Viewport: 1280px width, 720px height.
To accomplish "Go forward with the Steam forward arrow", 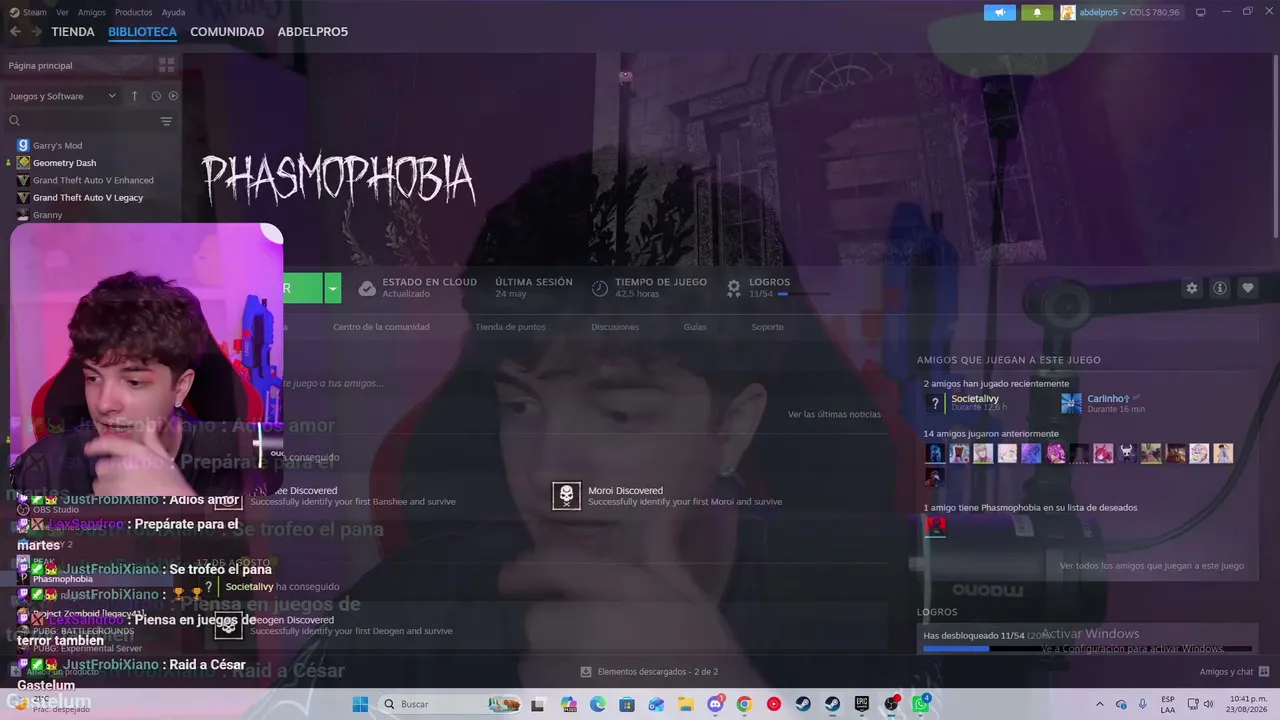I will coord(37,32).
